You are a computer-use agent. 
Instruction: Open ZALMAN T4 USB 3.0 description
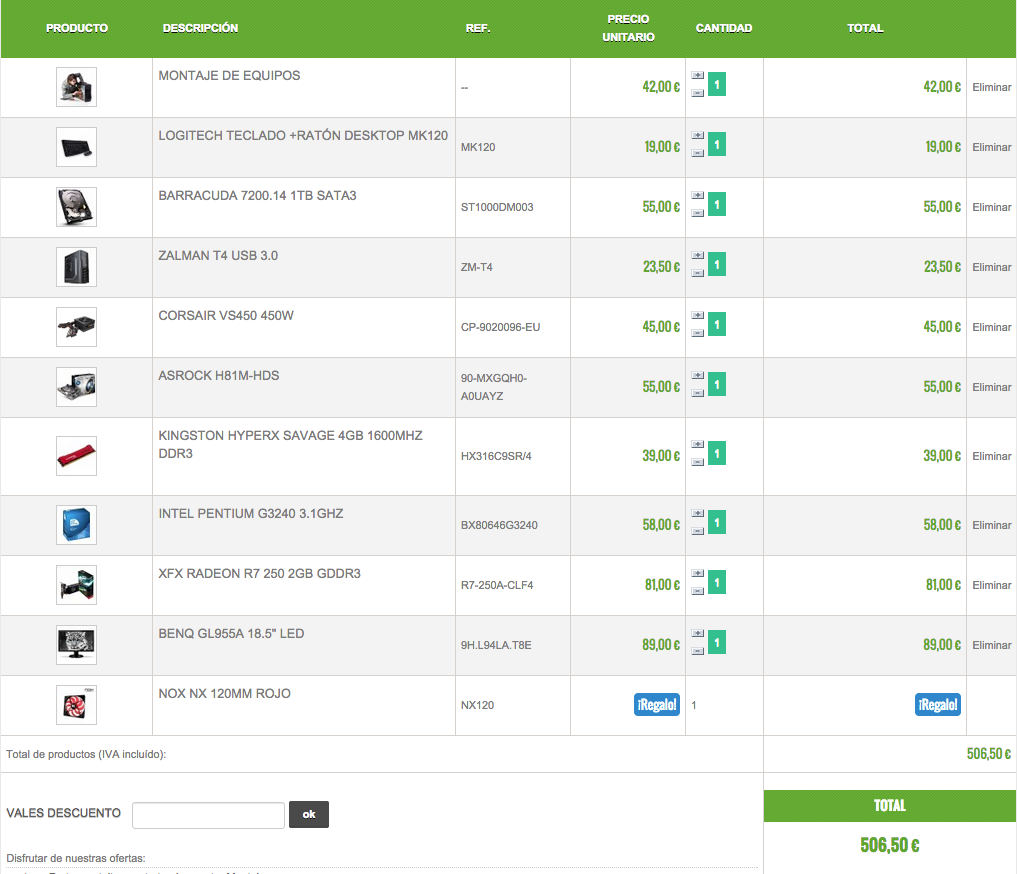click(x=218, y=255)
